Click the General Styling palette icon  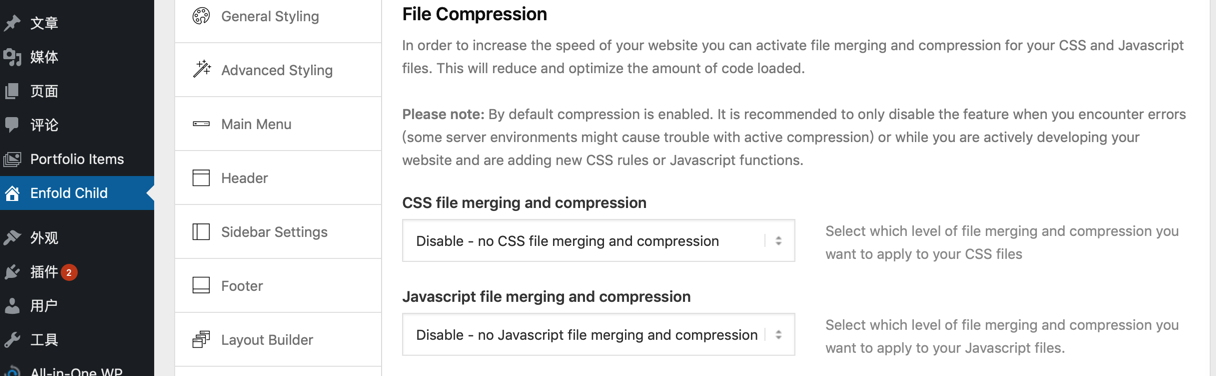[x=201, y=16]
